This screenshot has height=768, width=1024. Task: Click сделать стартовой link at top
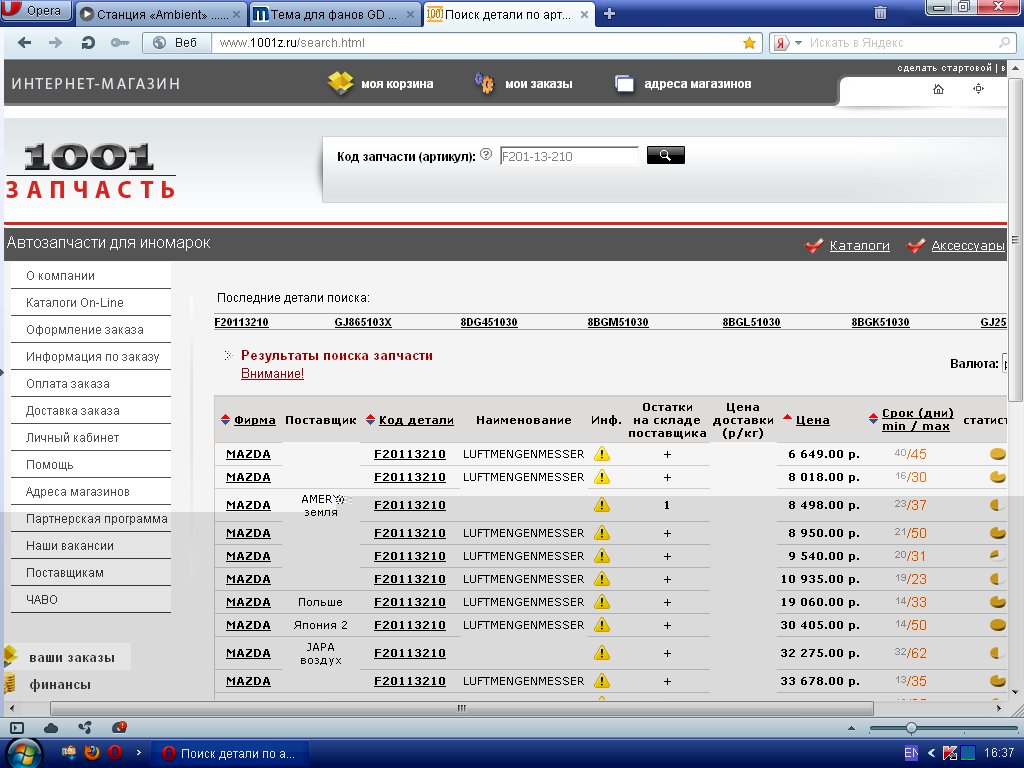click(944, 68)
